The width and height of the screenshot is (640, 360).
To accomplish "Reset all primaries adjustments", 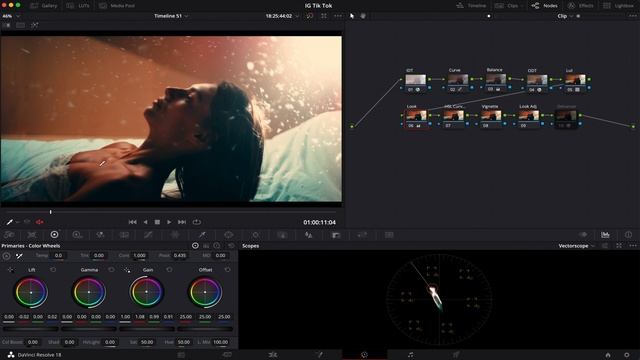I will pos(231,246).
